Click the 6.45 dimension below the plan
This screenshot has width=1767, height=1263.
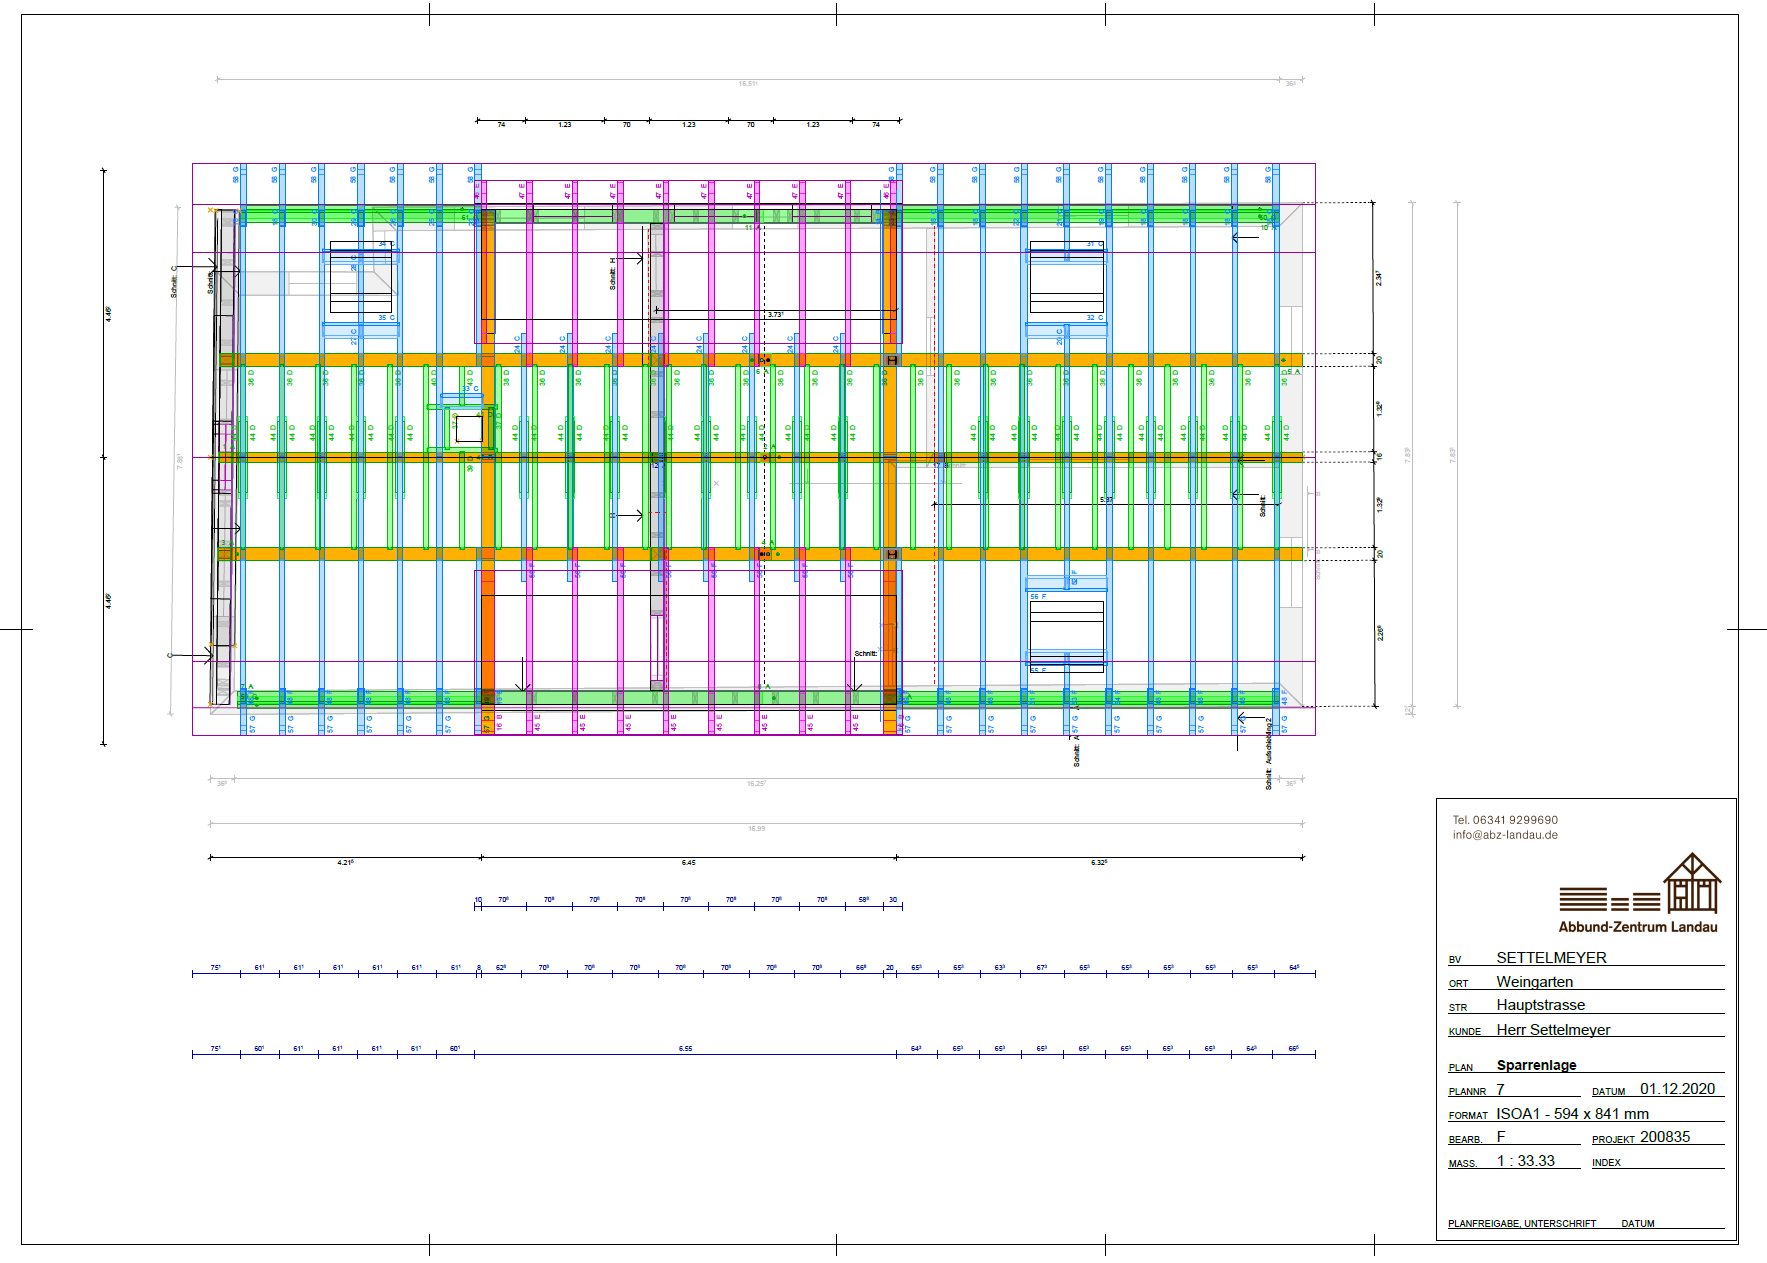pyautogui.click(x=688, y=862)
